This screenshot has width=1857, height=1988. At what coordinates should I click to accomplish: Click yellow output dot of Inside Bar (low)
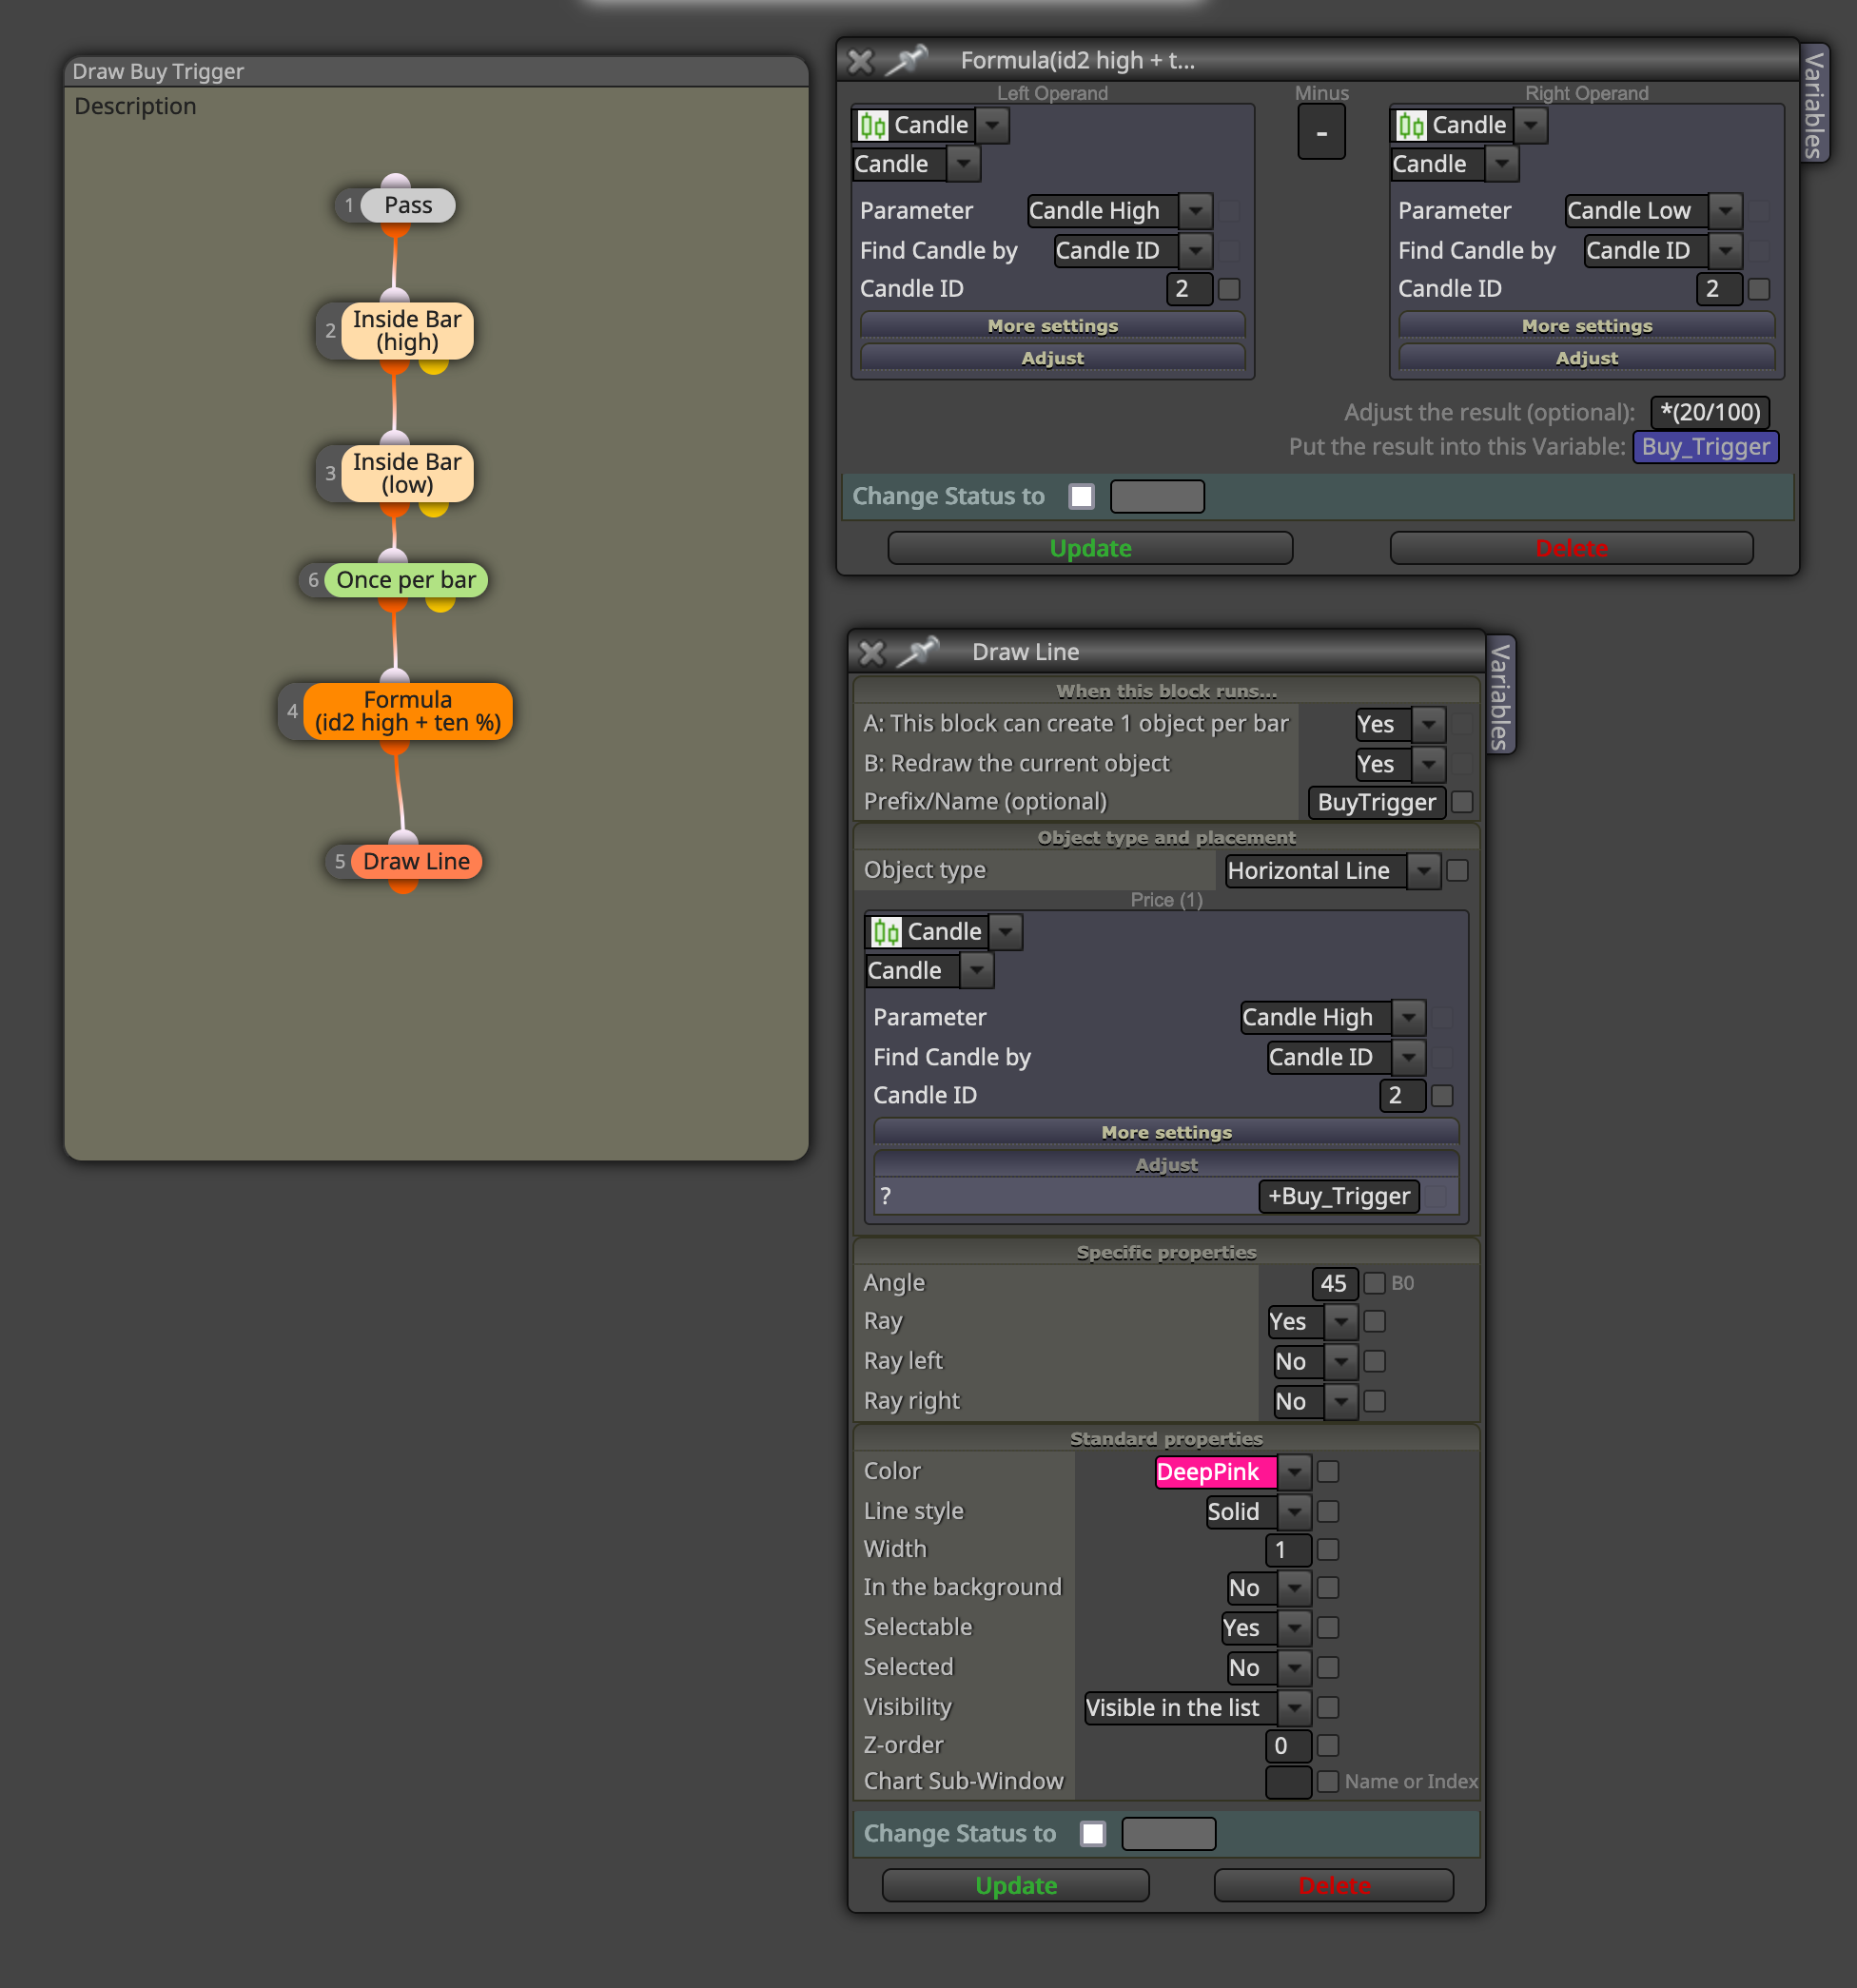coord(433,508)
